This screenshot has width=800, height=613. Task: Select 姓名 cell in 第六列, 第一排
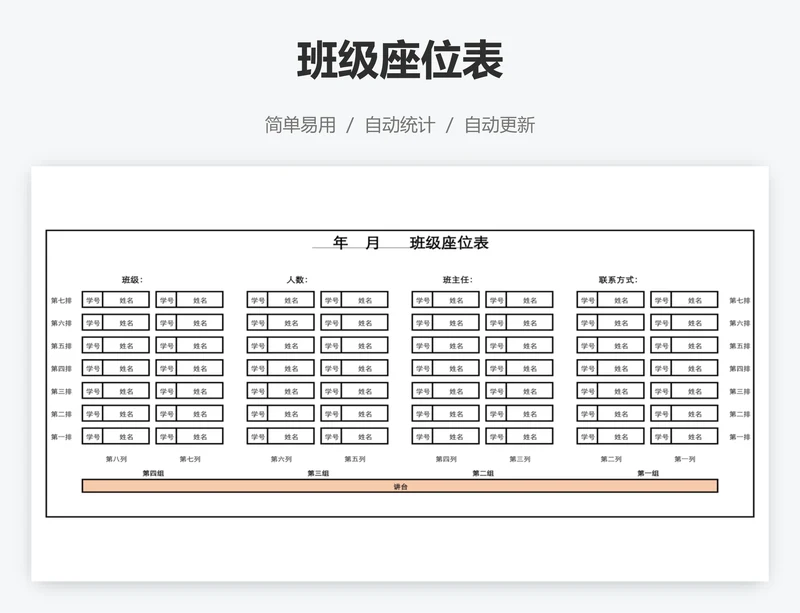pyautogui.click(x=291, y=436)
